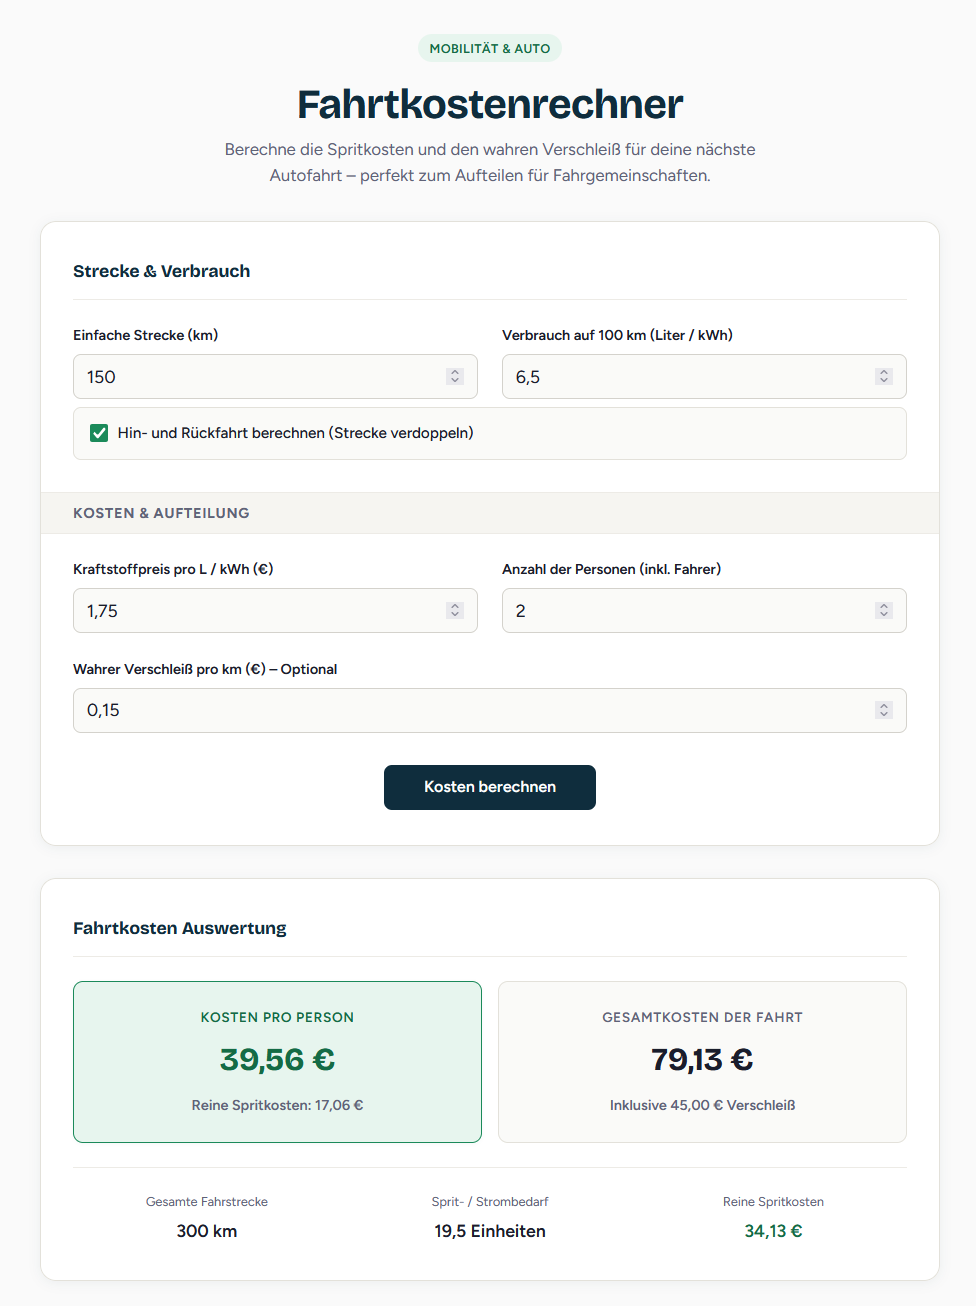Increment the Kraftstoffpreis with the up arrow
Image resolution: width=976 pixels, height=1306 pixels.
(455, 605)
